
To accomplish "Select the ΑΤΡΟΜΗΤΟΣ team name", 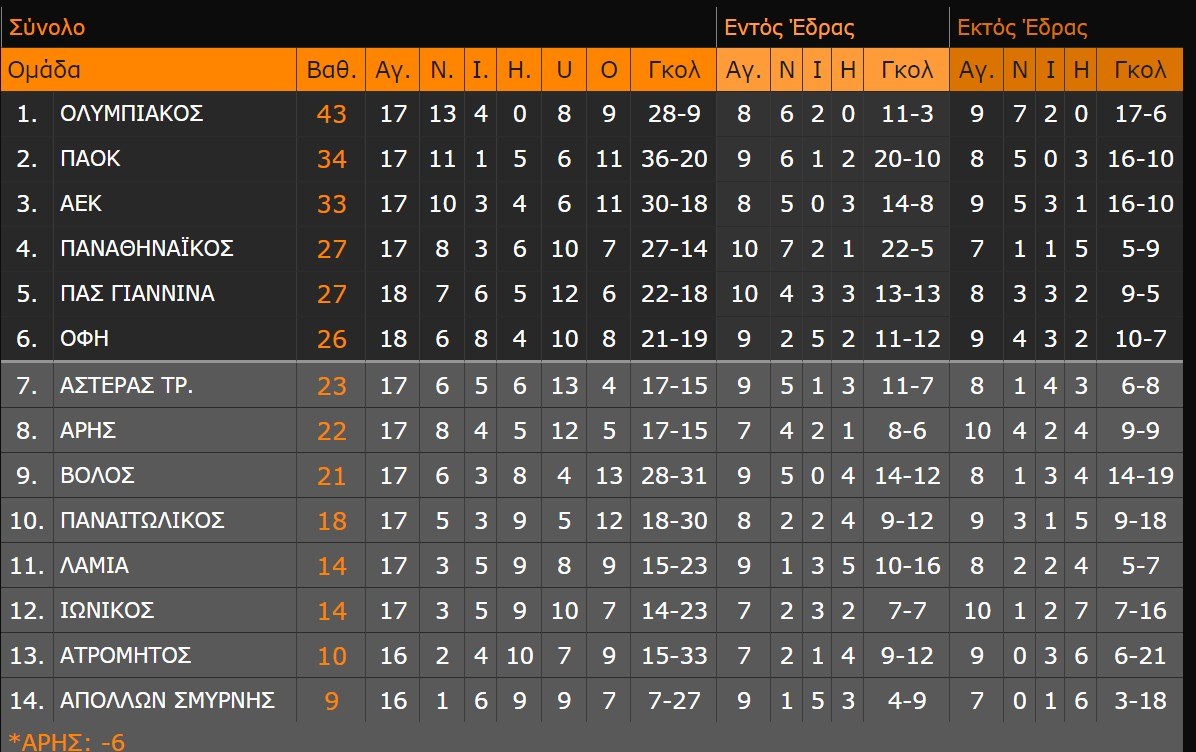I will click(125, 656).
